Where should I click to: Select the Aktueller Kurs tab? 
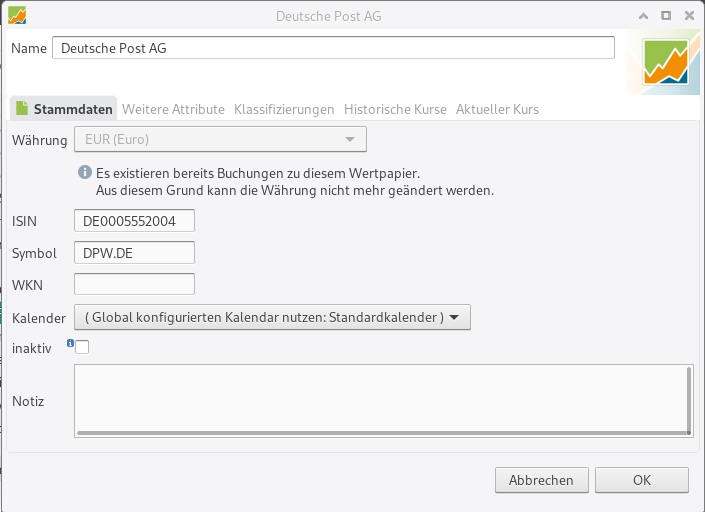[497, 109]
